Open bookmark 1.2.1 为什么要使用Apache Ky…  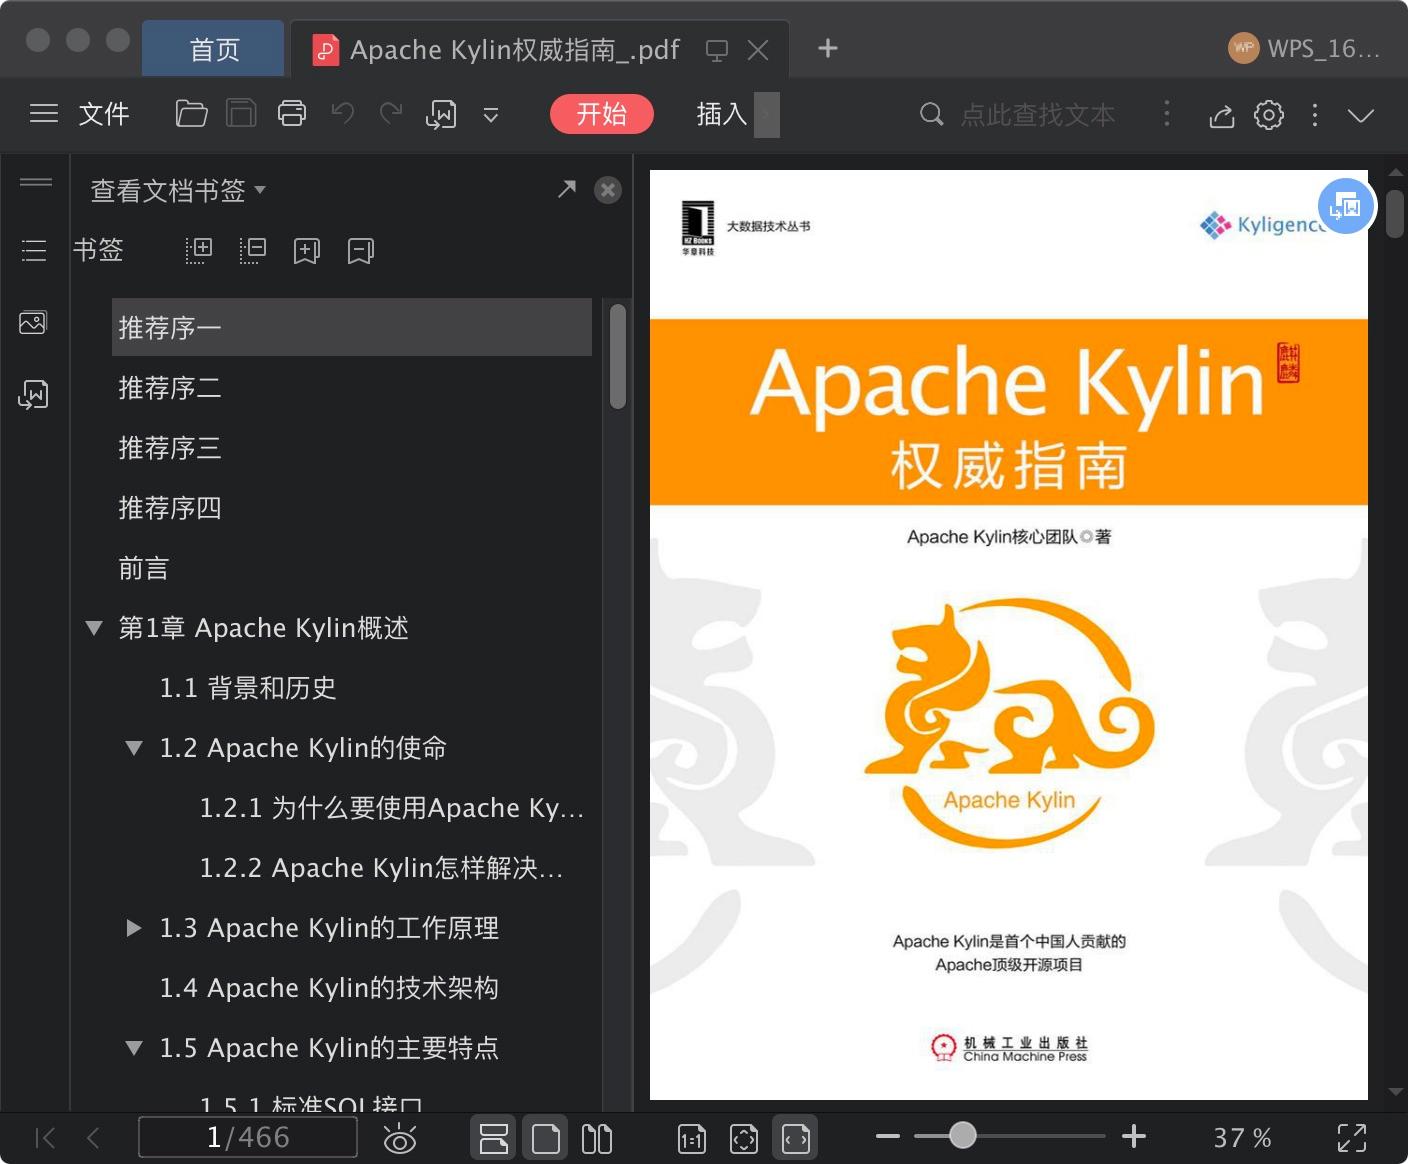click(392, 808)
